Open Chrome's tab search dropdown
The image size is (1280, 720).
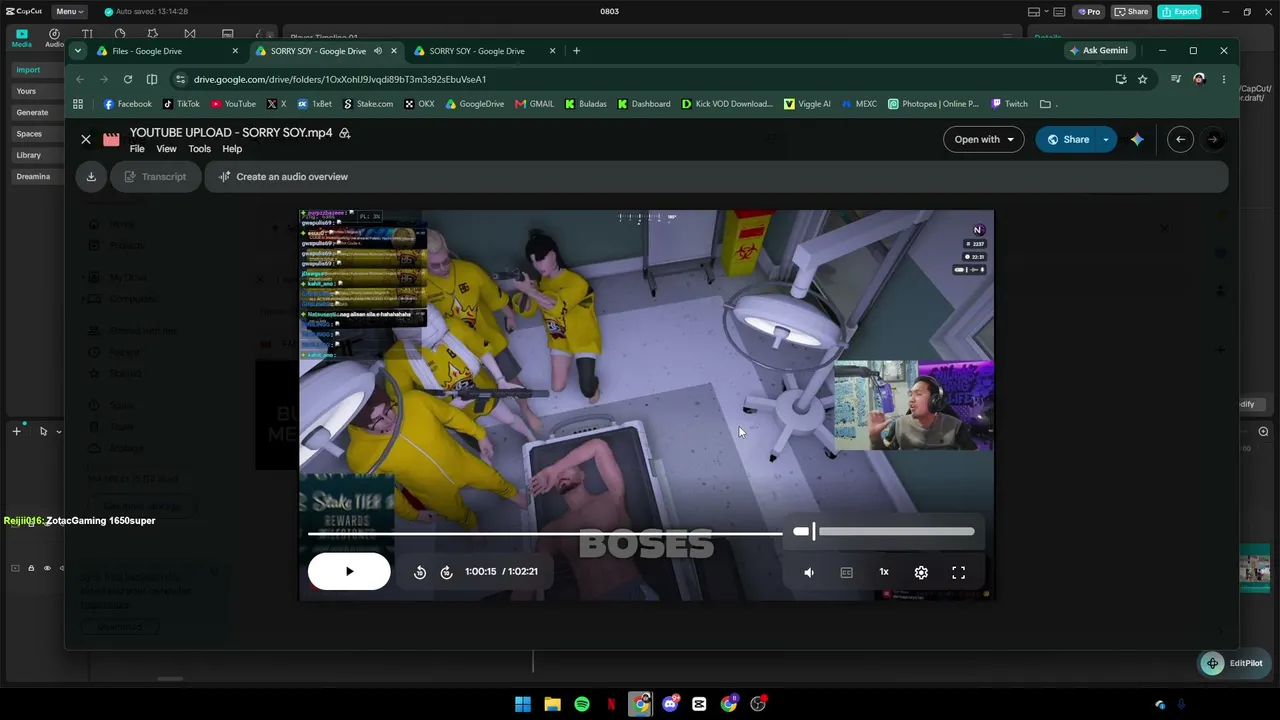pos(78,51)
